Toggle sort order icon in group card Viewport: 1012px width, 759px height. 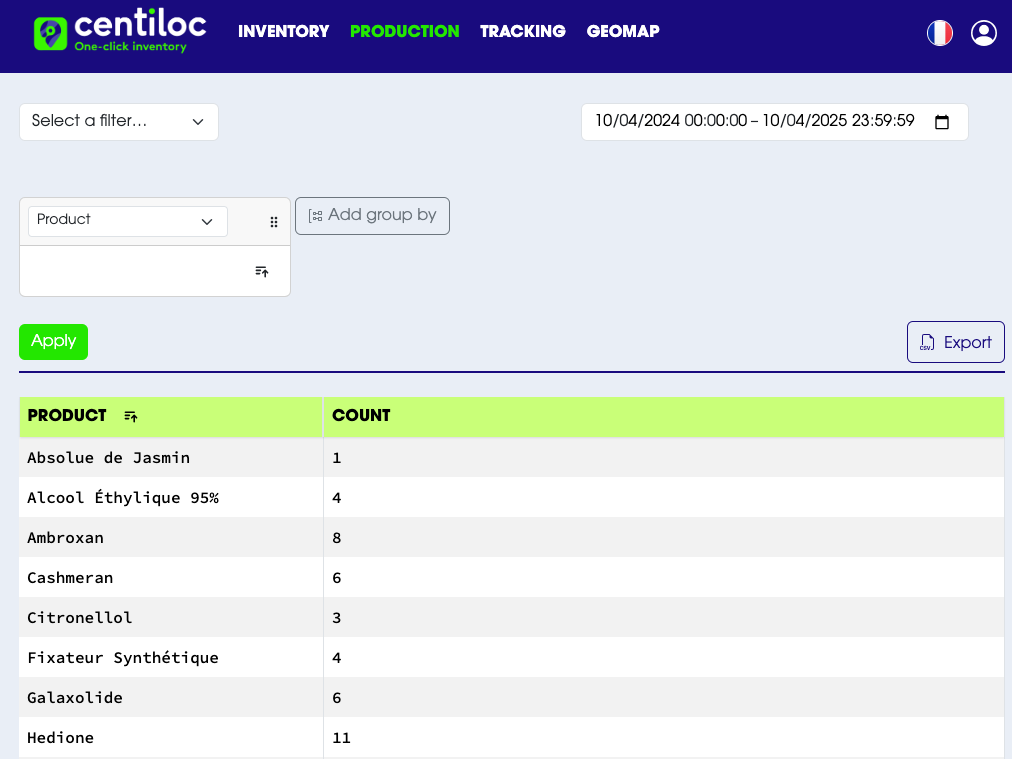point(262,271)
